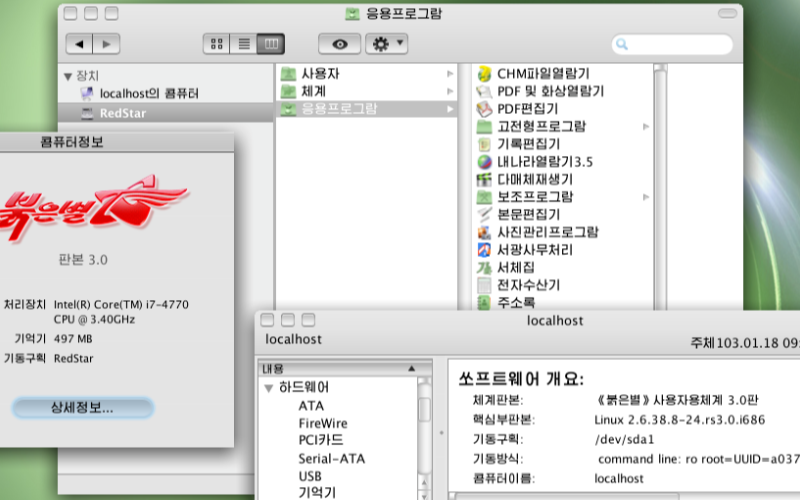Launch 기록편집기 app icon
Screen dimensions: 800x500
[x=484, y=144]
